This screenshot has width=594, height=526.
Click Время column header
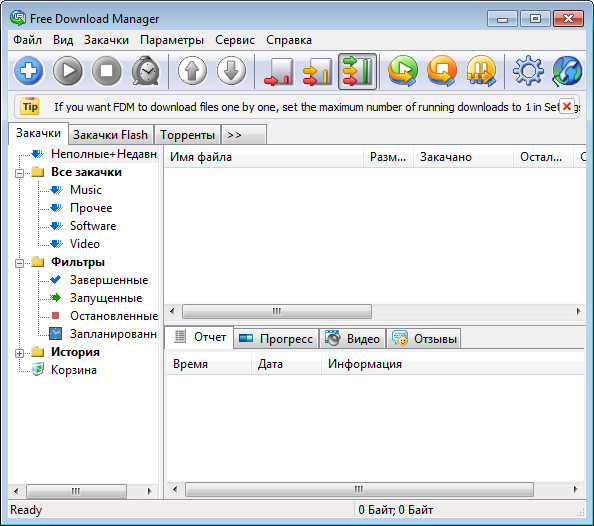[208, 364]
